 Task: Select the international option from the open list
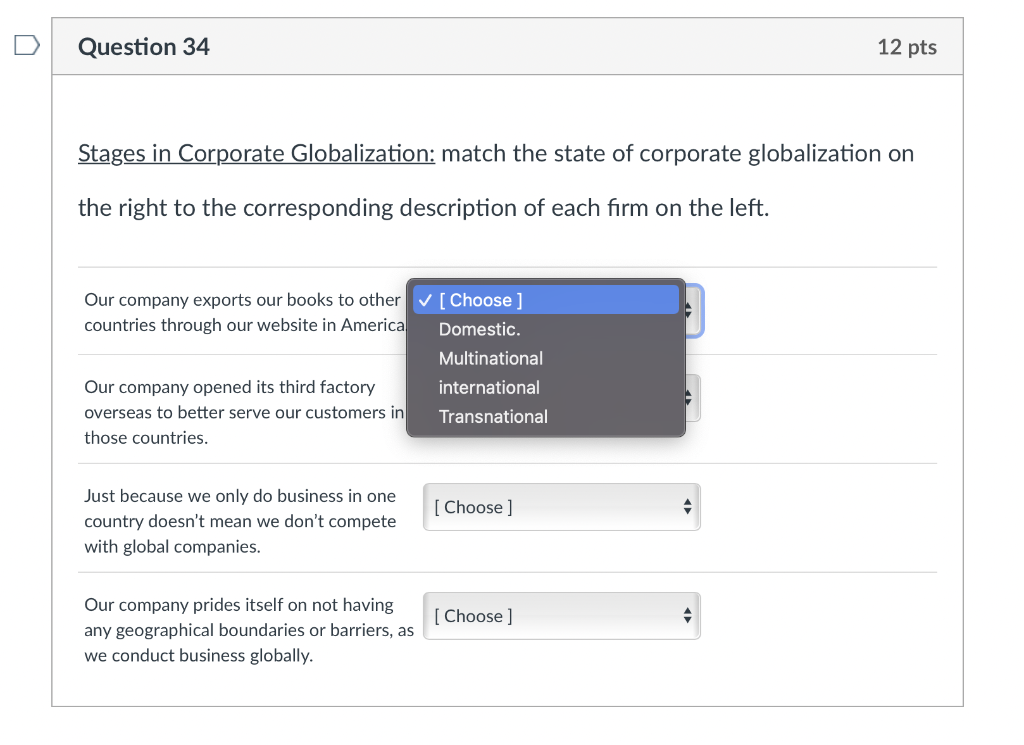489,388
